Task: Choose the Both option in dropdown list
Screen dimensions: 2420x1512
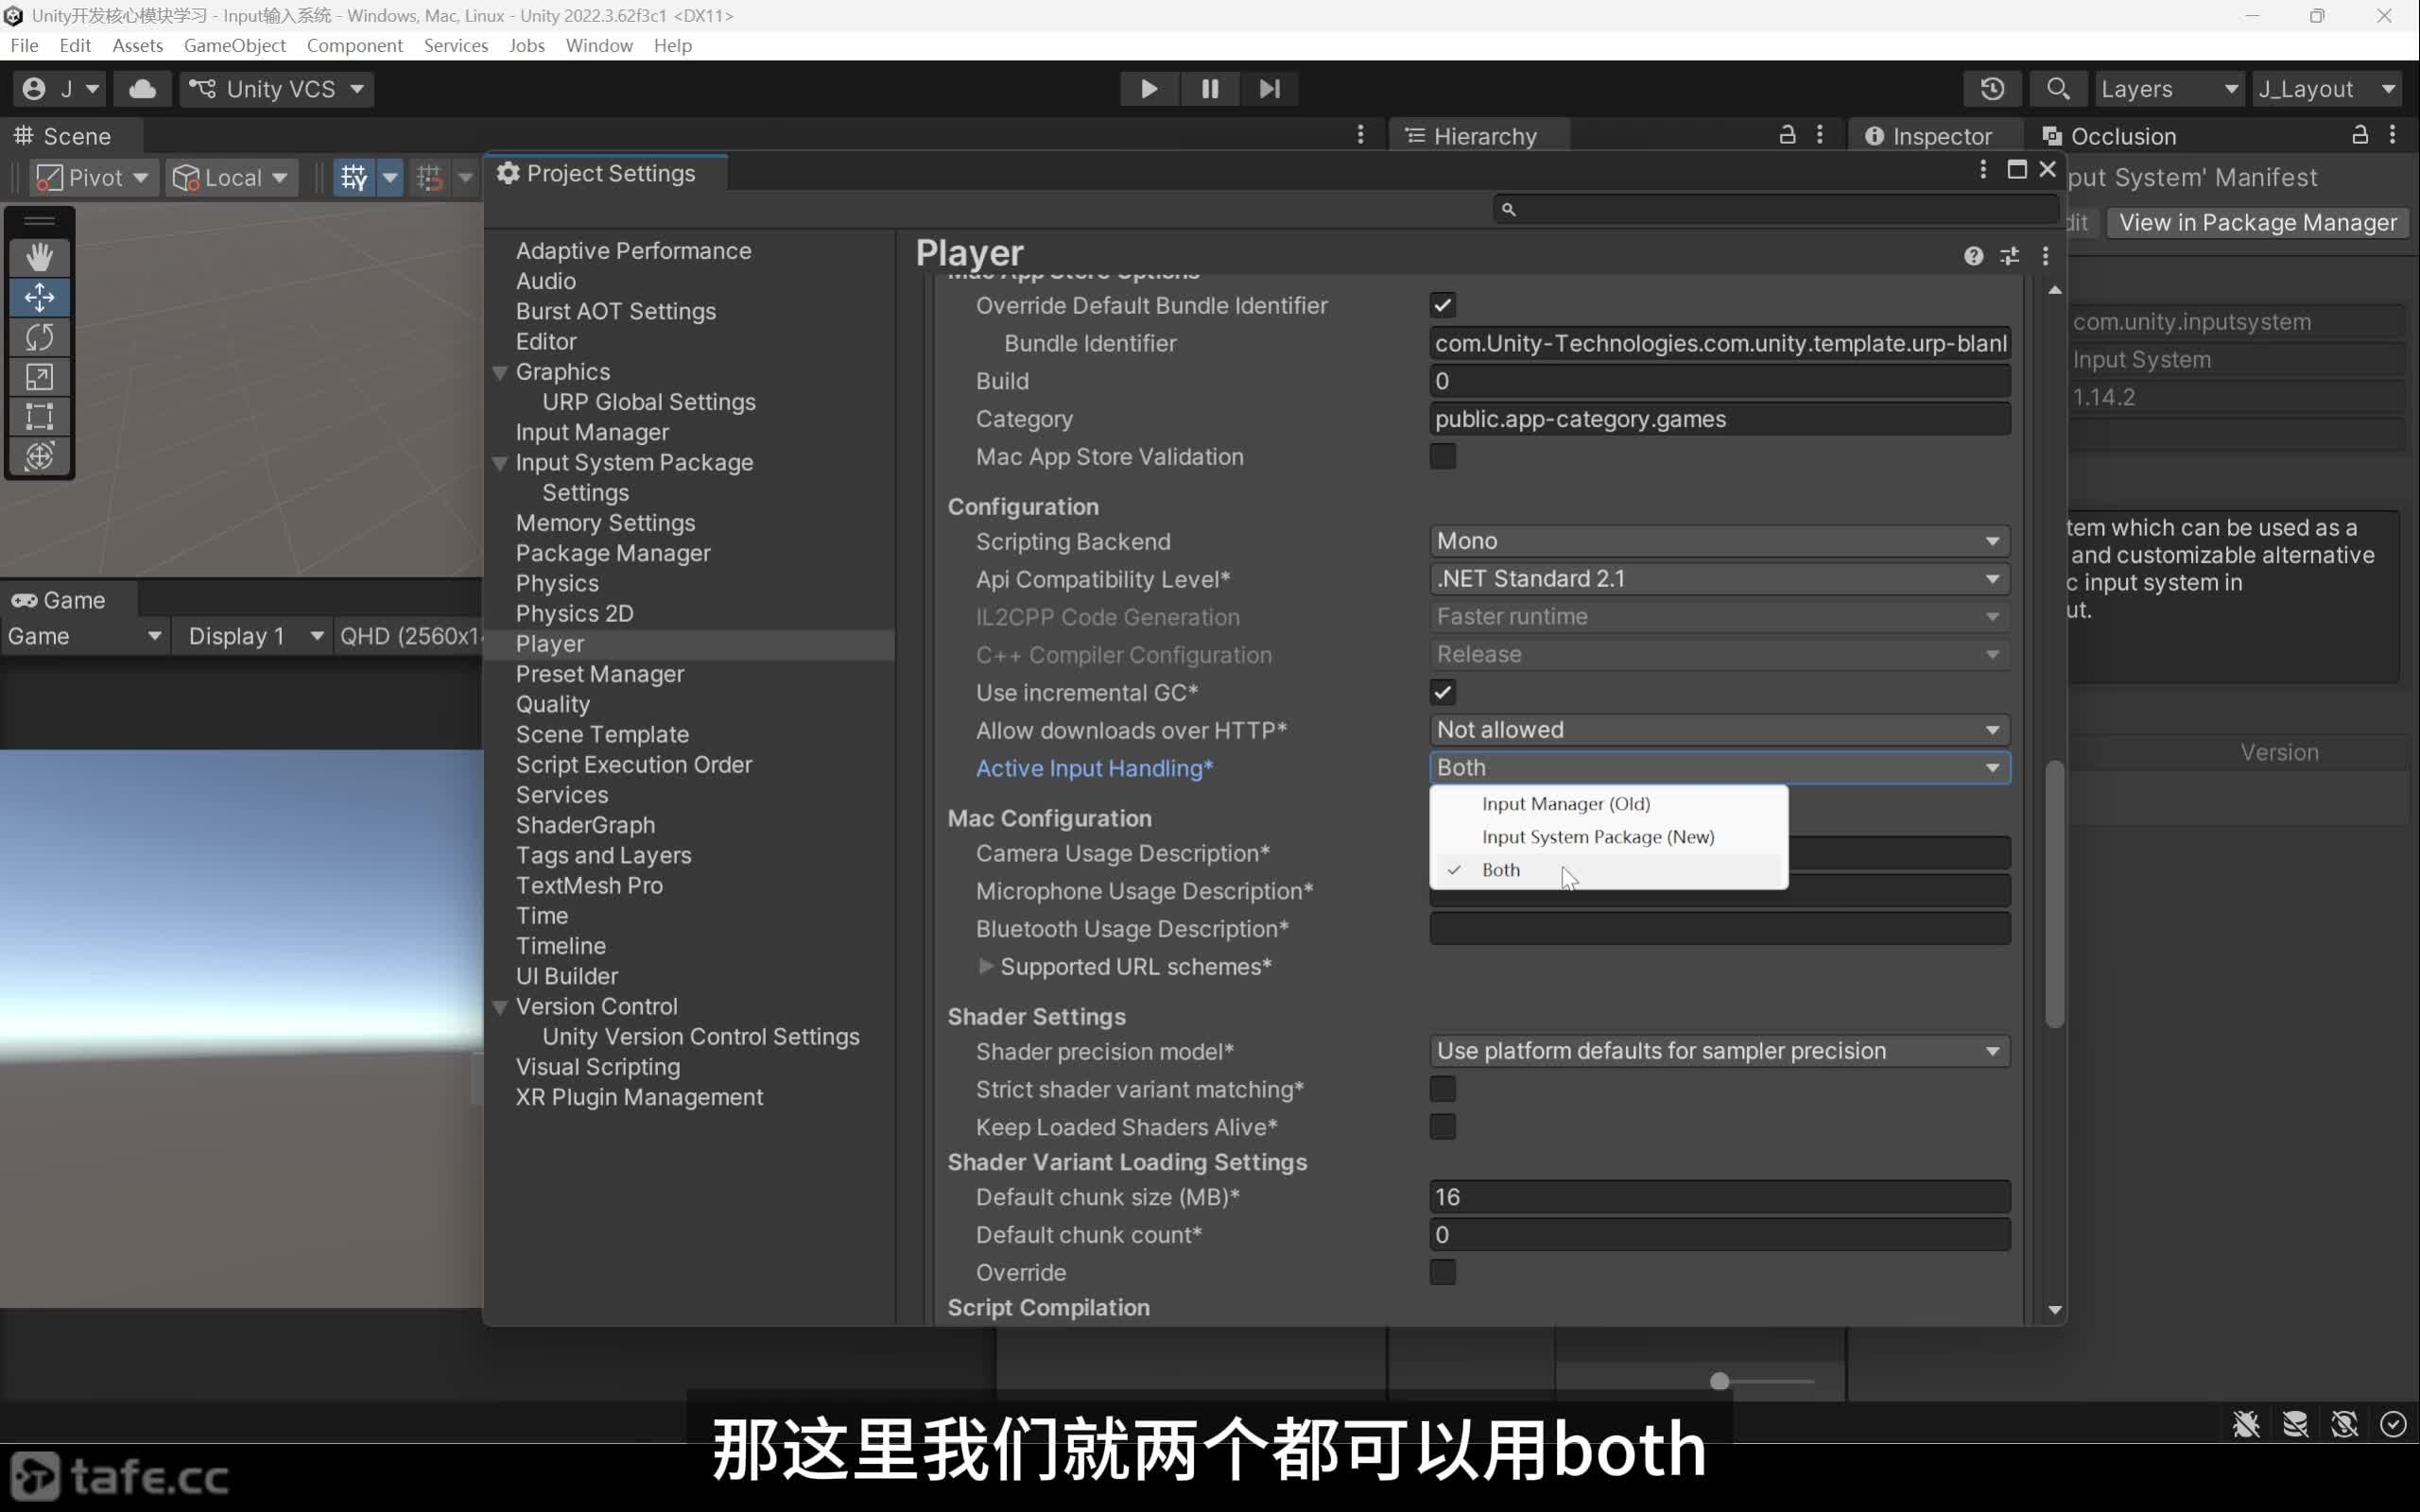Action: (1608, 870)
